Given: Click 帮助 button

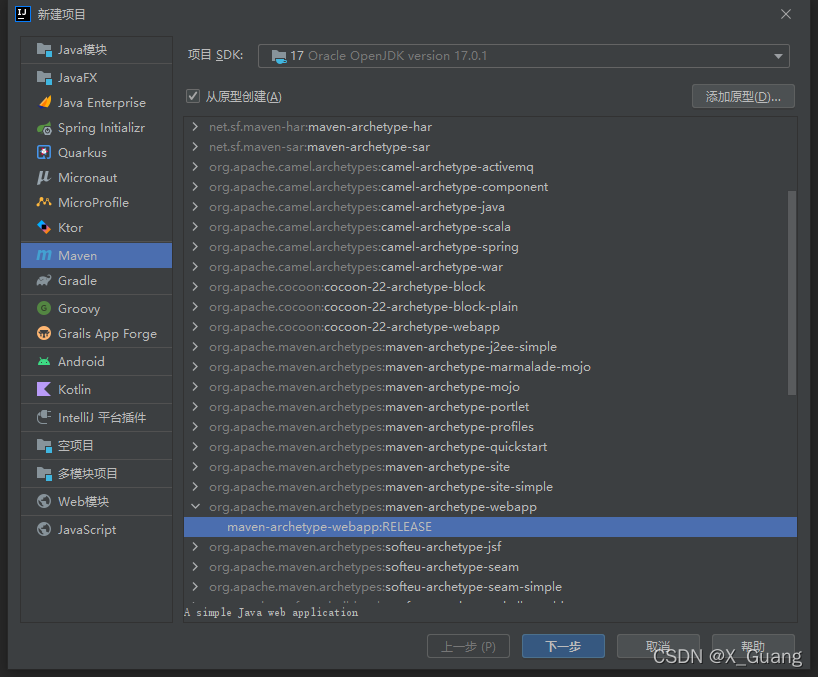Looking at the screenshot, I should pyautogui.click(x=753, y=646).
